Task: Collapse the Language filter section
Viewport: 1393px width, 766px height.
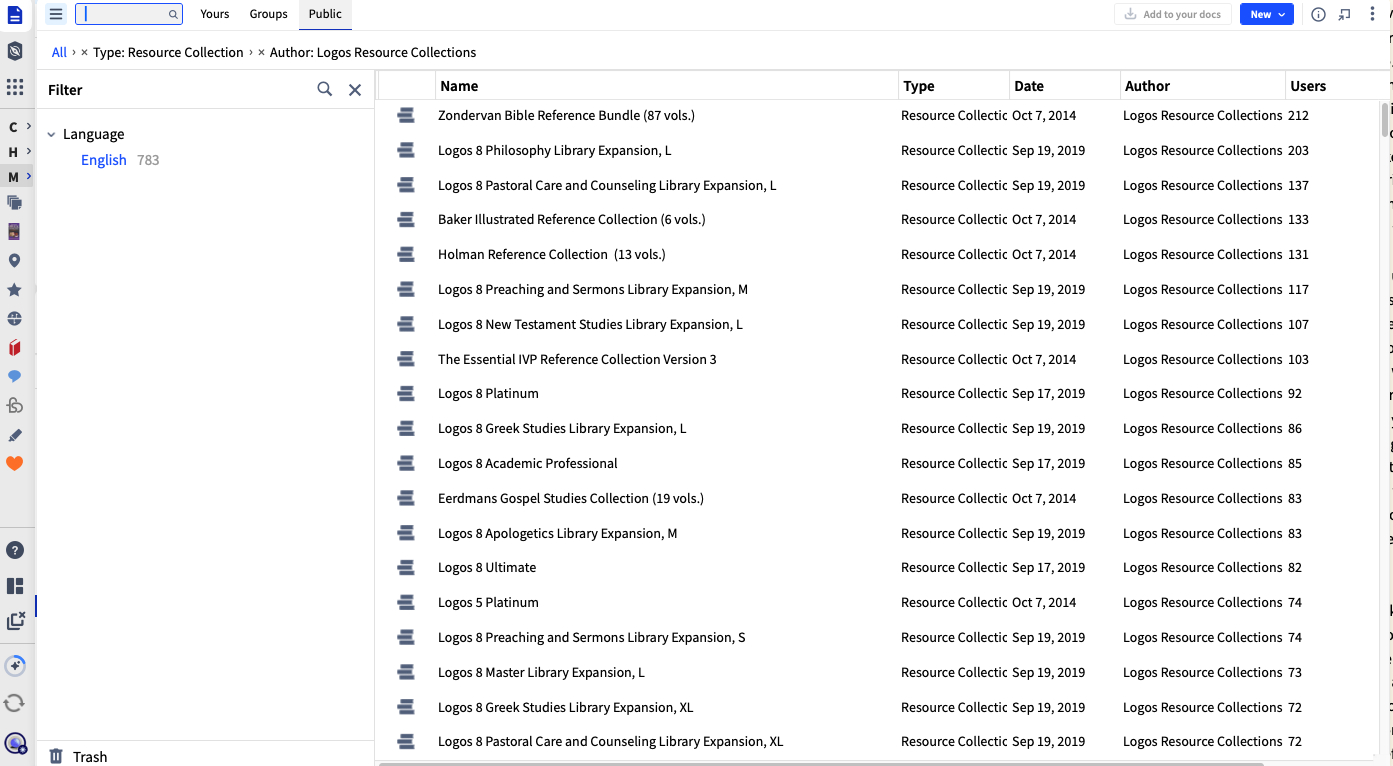Action: (x=51, y=134)
